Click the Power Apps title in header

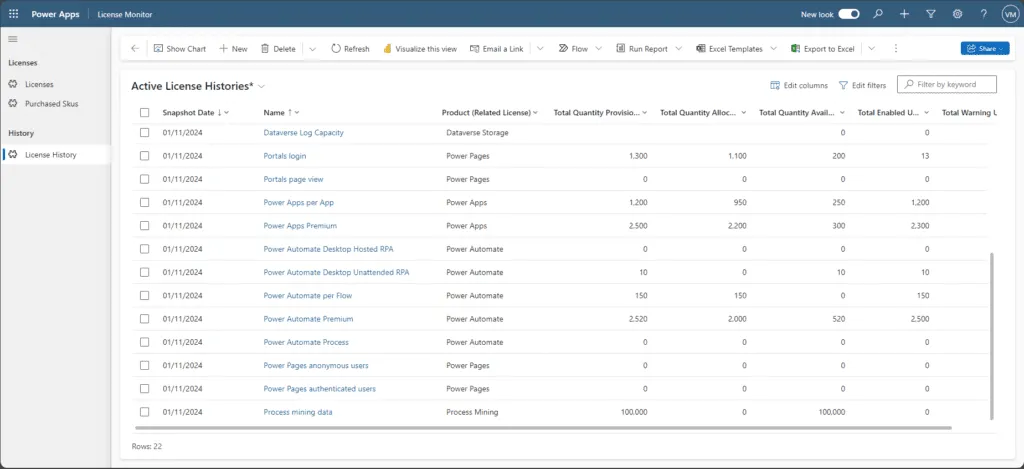56,14
